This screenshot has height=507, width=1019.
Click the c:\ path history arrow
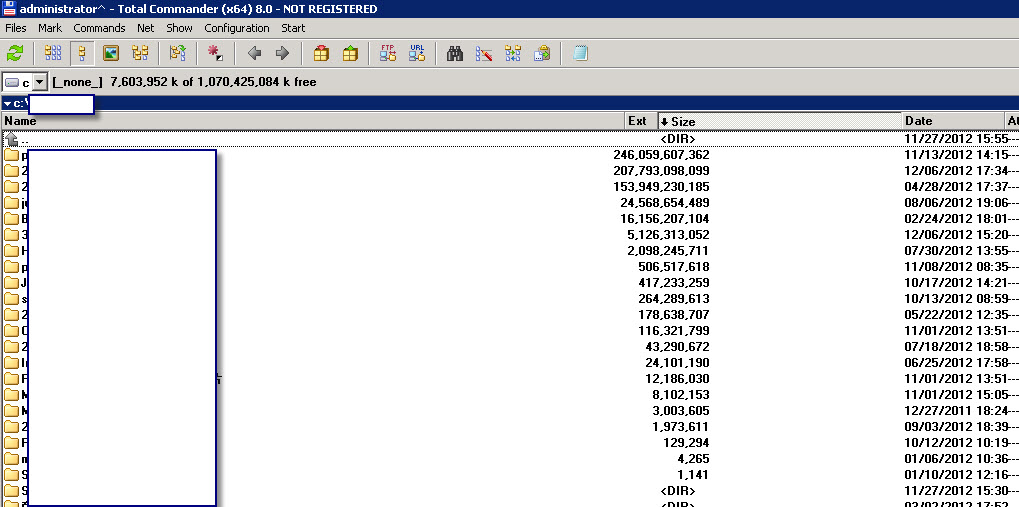[7, 103]
